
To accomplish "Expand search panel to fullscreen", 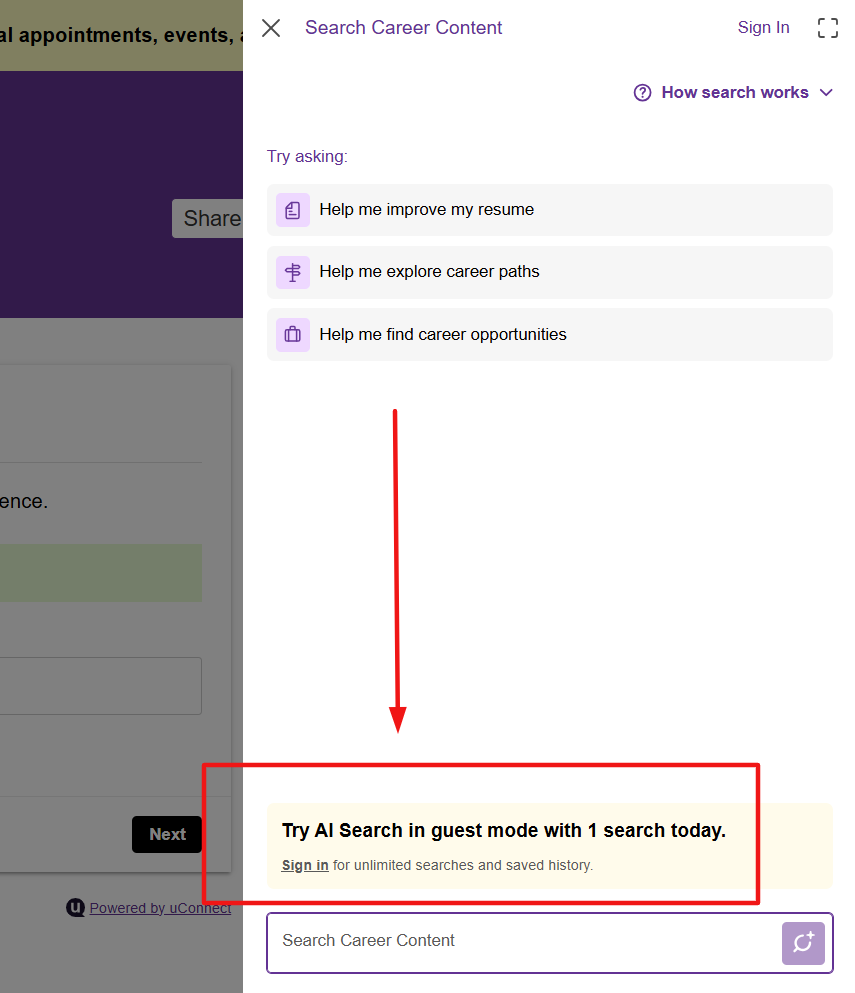I will coord(827,28).
